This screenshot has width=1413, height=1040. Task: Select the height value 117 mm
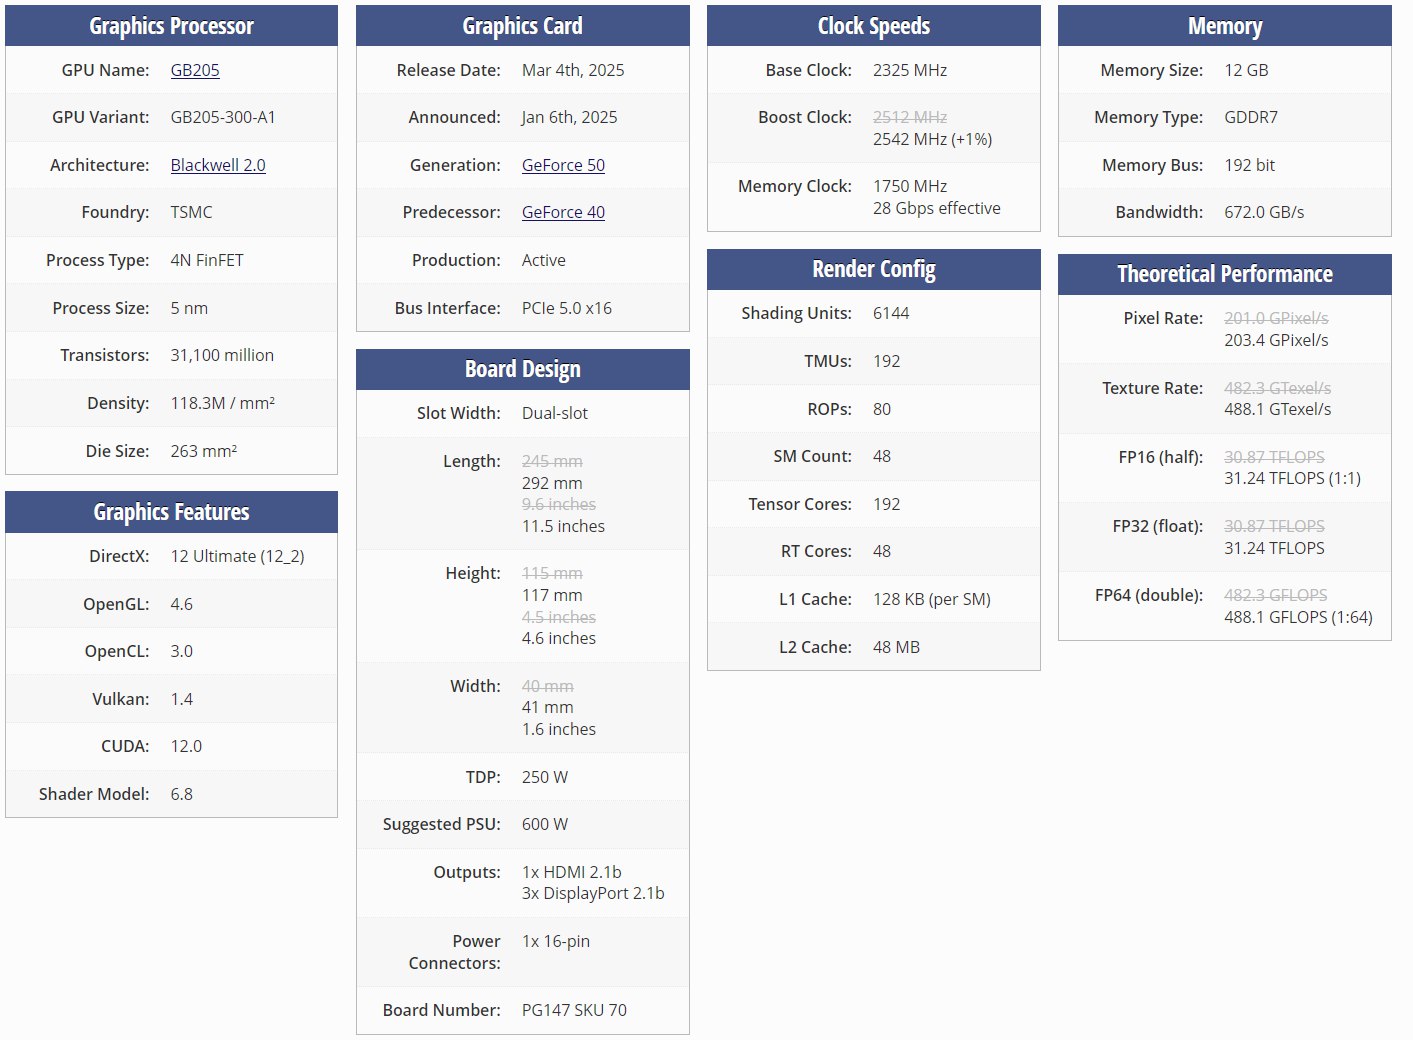click(552, 595)
